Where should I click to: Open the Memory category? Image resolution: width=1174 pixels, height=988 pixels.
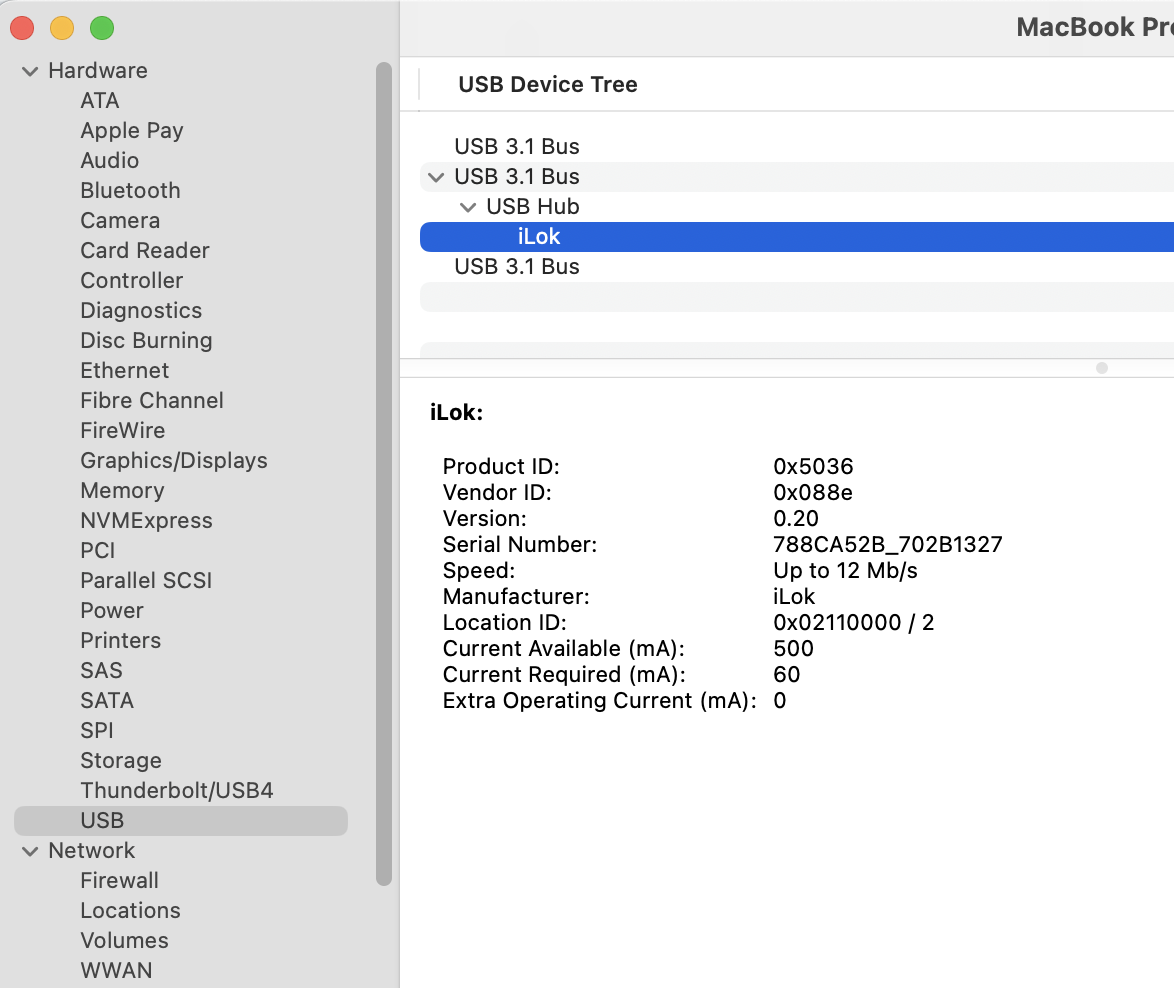click(x=122, y=490)
